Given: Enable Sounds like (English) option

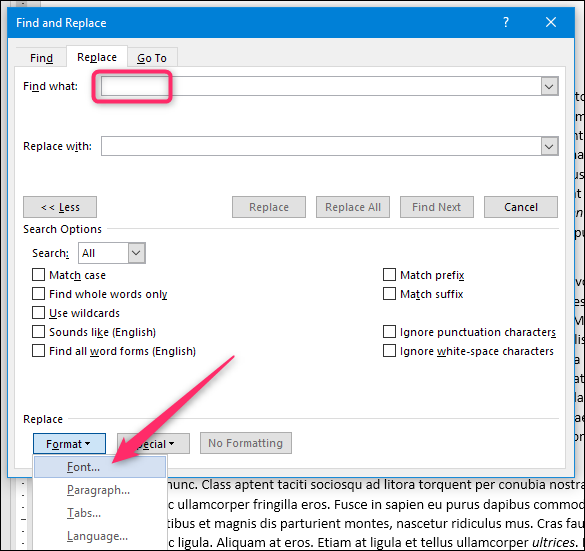Looking at the screenshot, I should pos(38,332).
